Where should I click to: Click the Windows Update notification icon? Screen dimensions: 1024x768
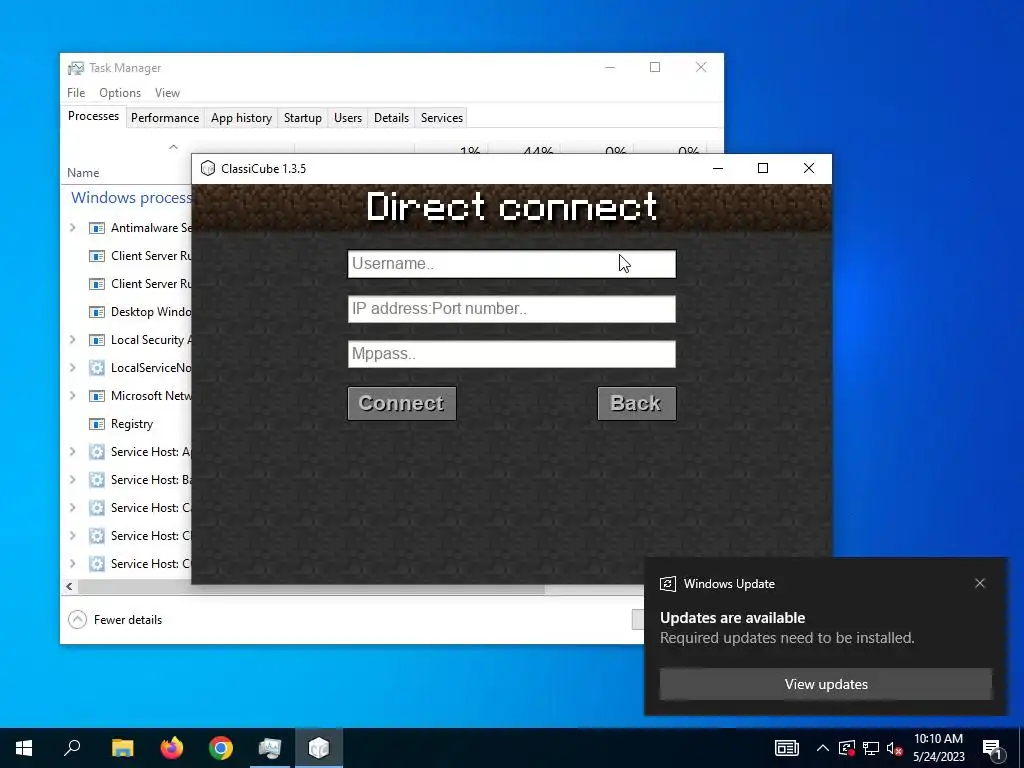pos(667,584)
